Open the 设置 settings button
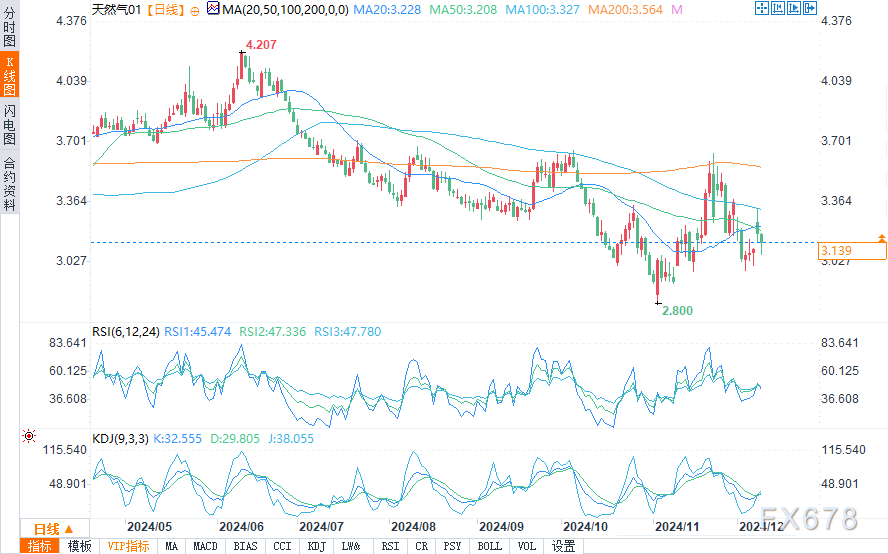The width and height of the screenshot is (888, 554). [x=563, y=546]
